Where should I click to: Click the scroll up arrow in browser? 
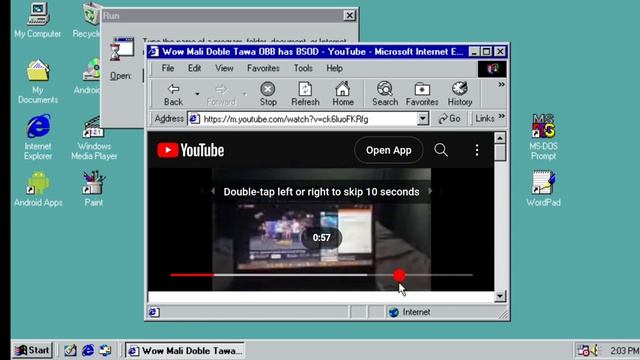coord(500,138)
